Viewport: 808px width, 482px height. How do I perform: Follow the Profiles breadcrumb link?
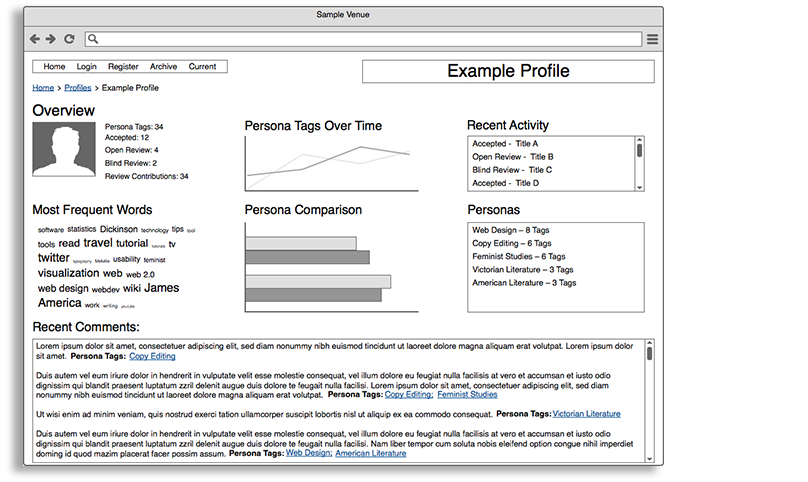[x=78, y=88]
